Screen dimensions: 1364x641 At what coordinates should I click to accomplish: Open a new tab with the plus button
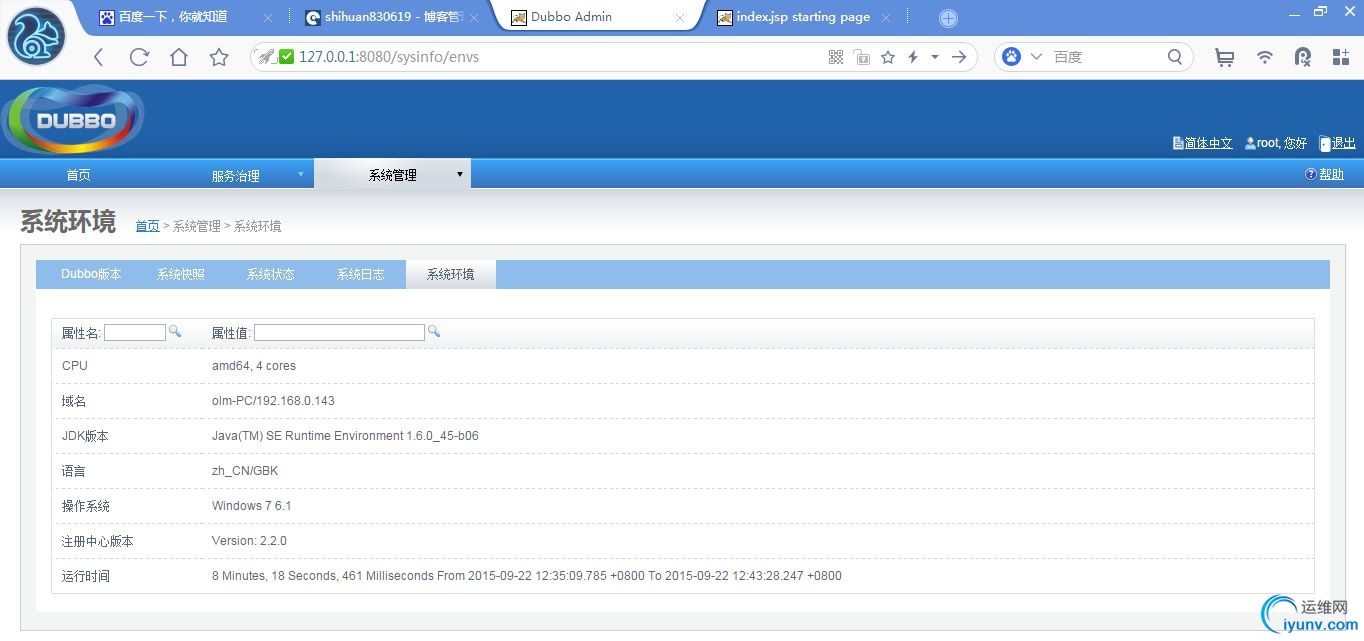tap(948, 18)
